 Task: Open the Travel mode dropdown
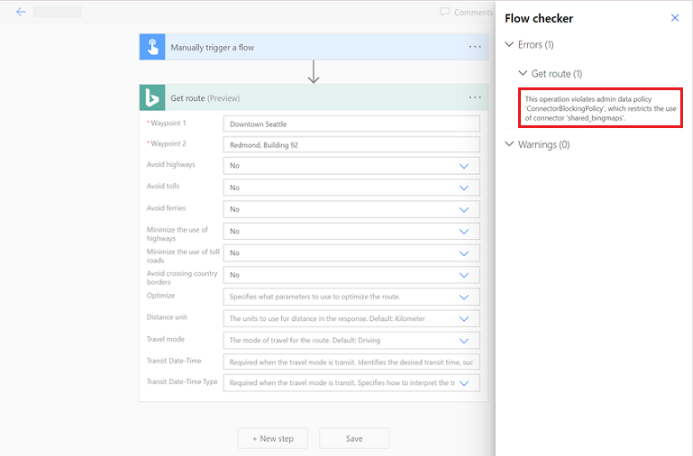coord(351,340)
